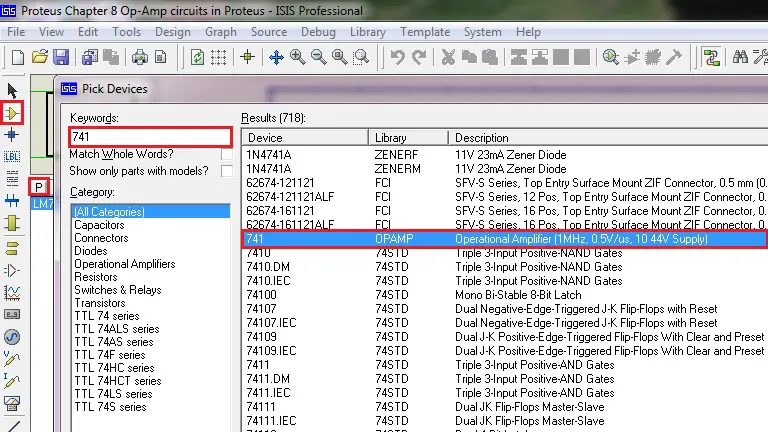Select the Text Script Mode tool
This screenshot has width=768, height=432.
click(12, 178)
